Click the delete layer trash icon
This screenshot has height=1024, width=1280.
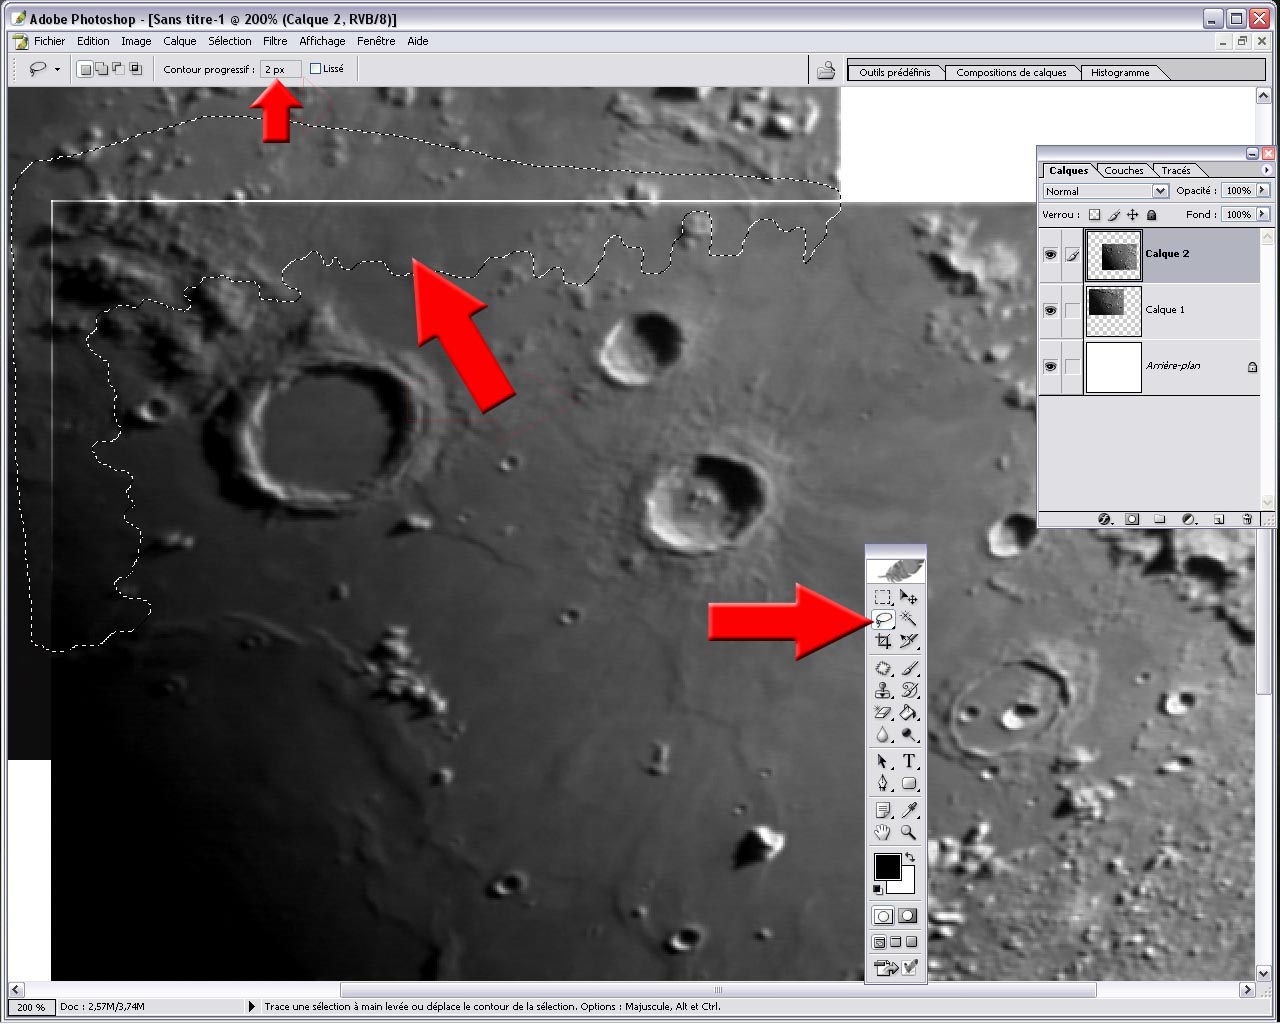click(x=1247, y=520)
